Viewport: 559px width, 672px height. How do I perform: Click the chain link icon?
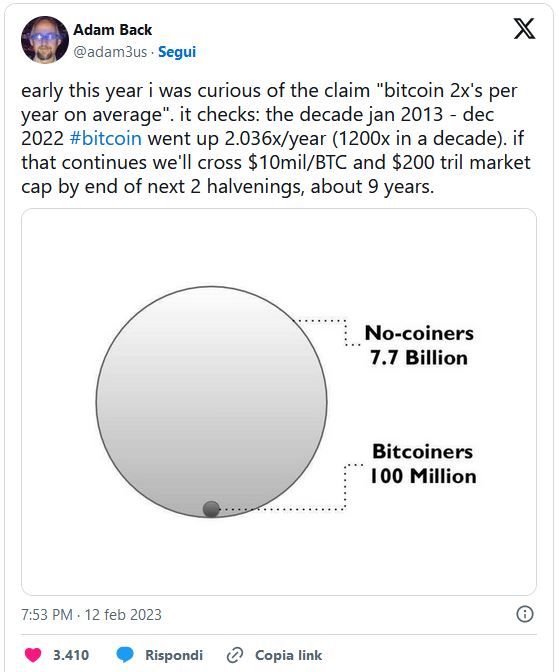(x=235, y=655)
